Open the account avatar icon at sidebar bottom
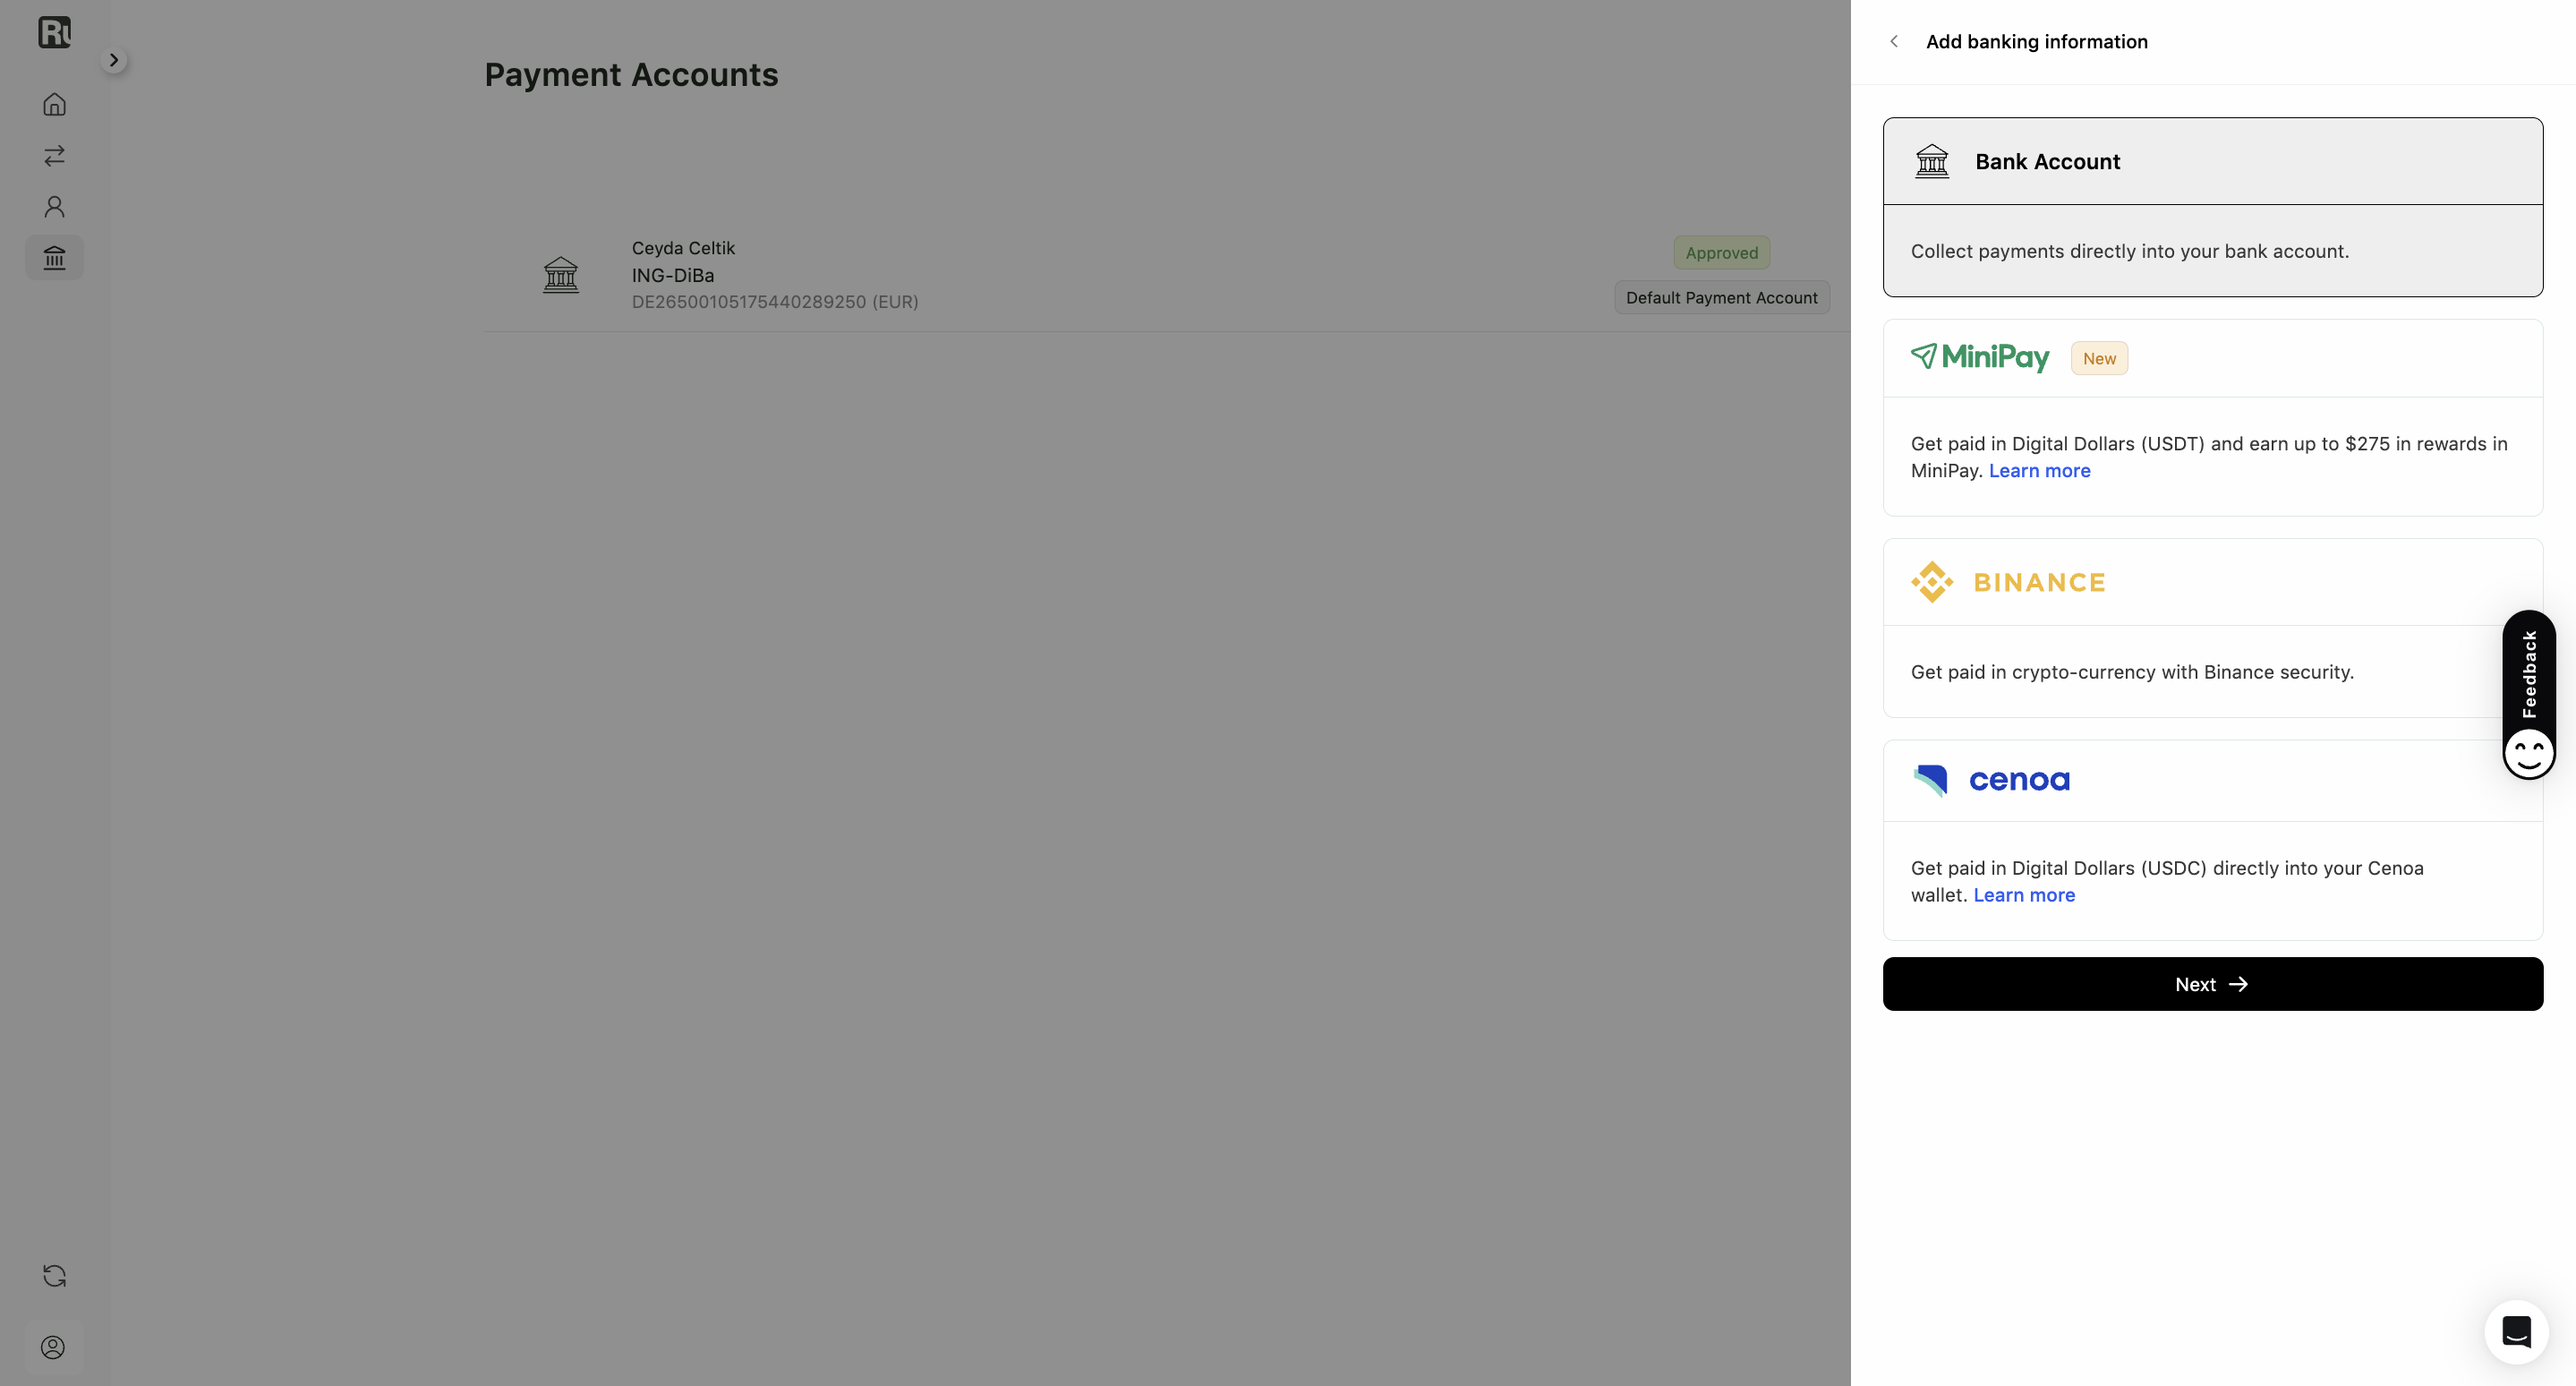This screenshot has height=1386, width=2576. [54, 1347]
